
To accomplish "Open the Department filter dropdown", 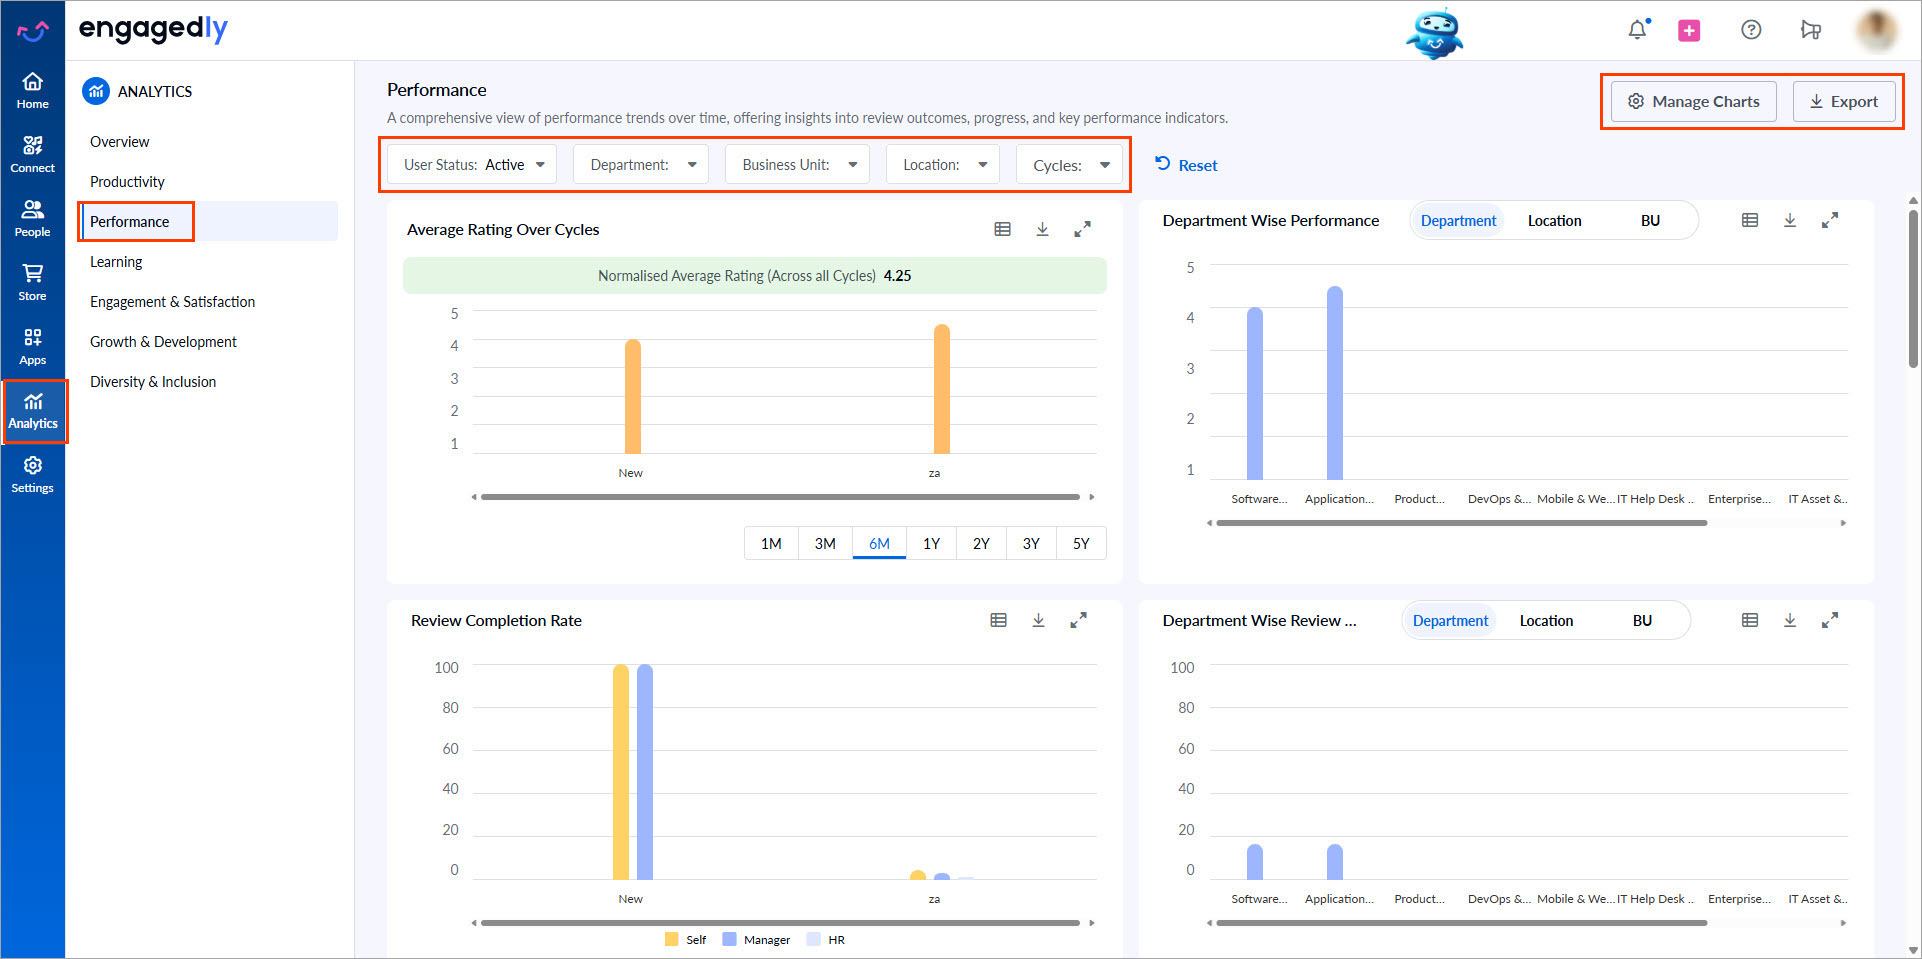I will click(x=641, y=165).
